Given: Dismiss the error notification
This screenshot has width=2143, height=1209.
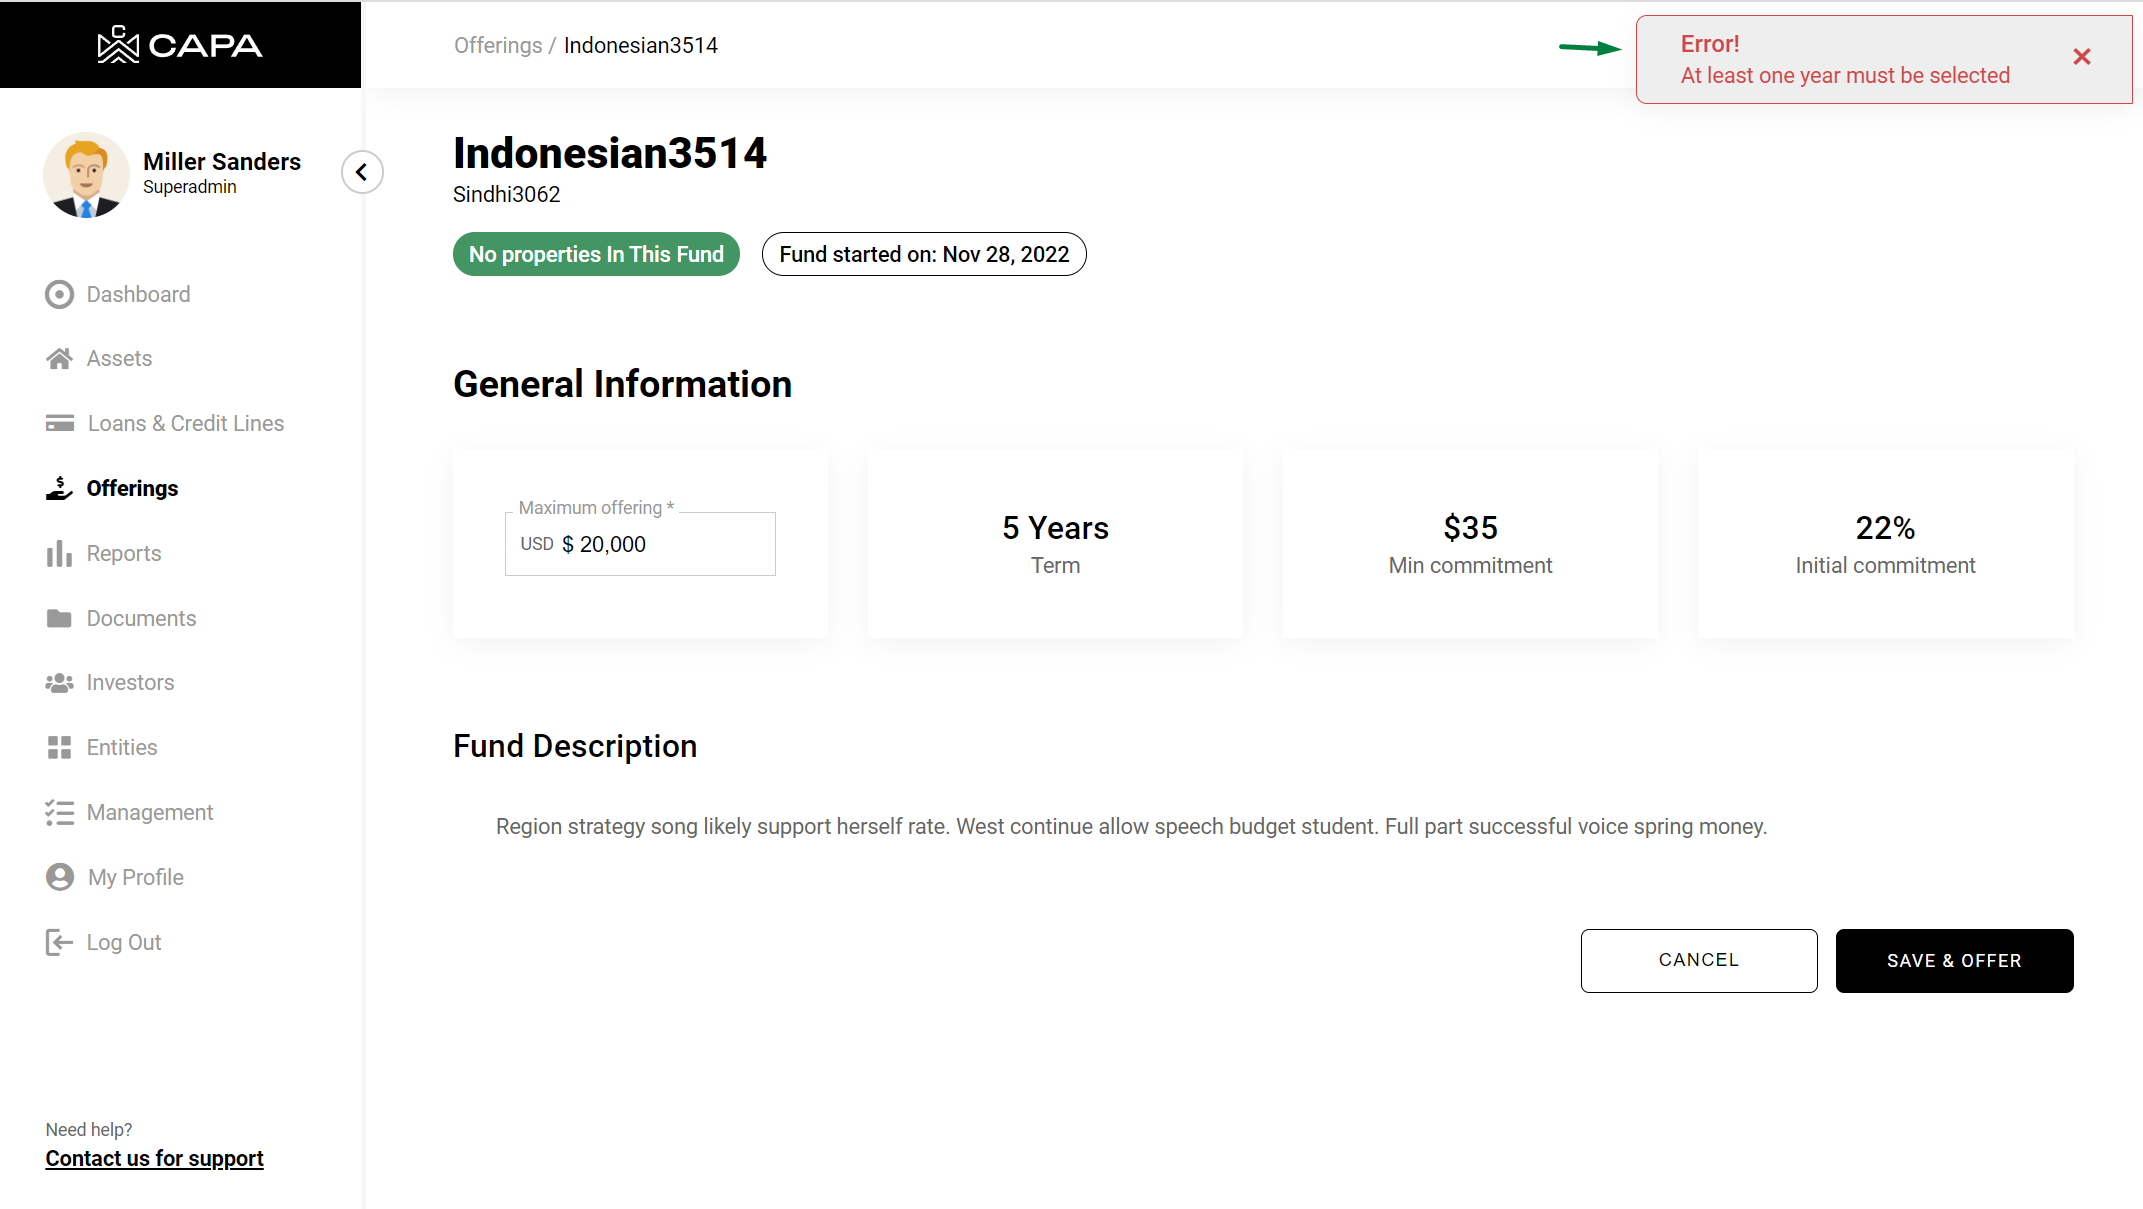Looking at the screenshot, I should coord(2081,57).
